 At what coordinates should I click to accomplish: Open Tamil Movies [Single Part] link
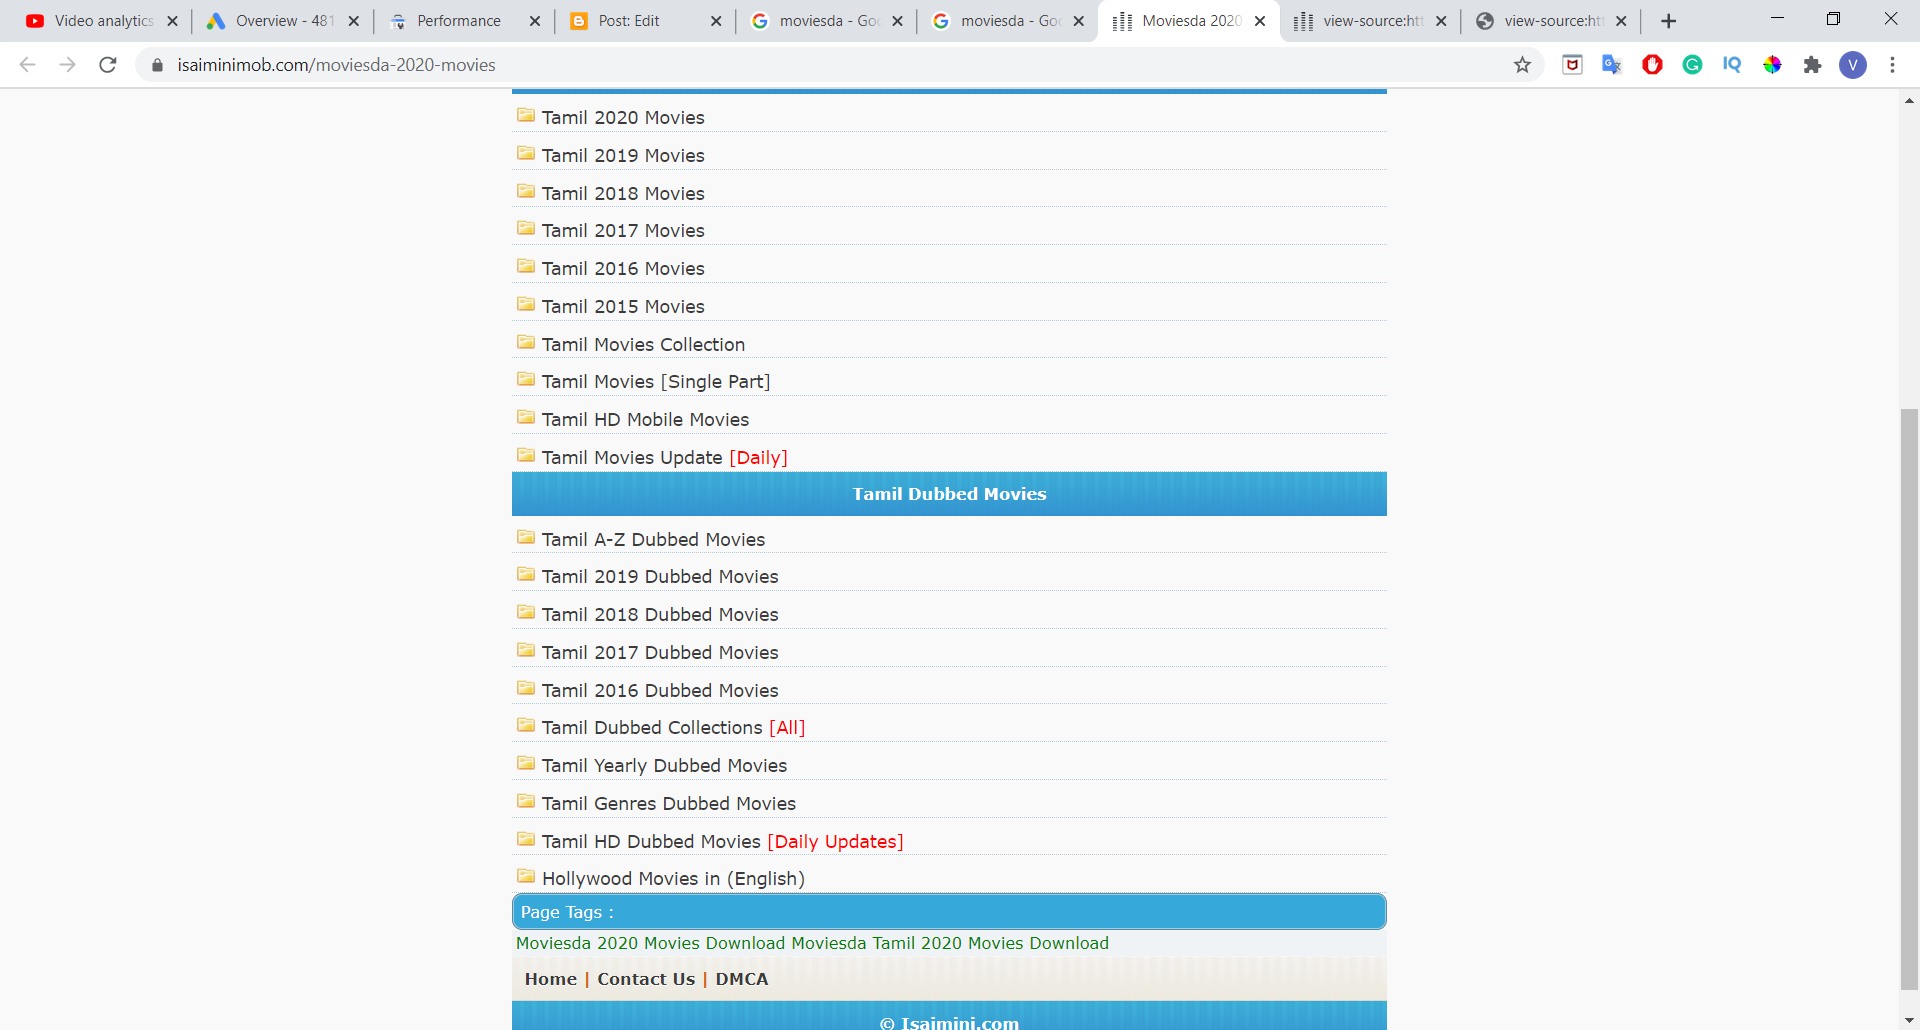point(656,382)
